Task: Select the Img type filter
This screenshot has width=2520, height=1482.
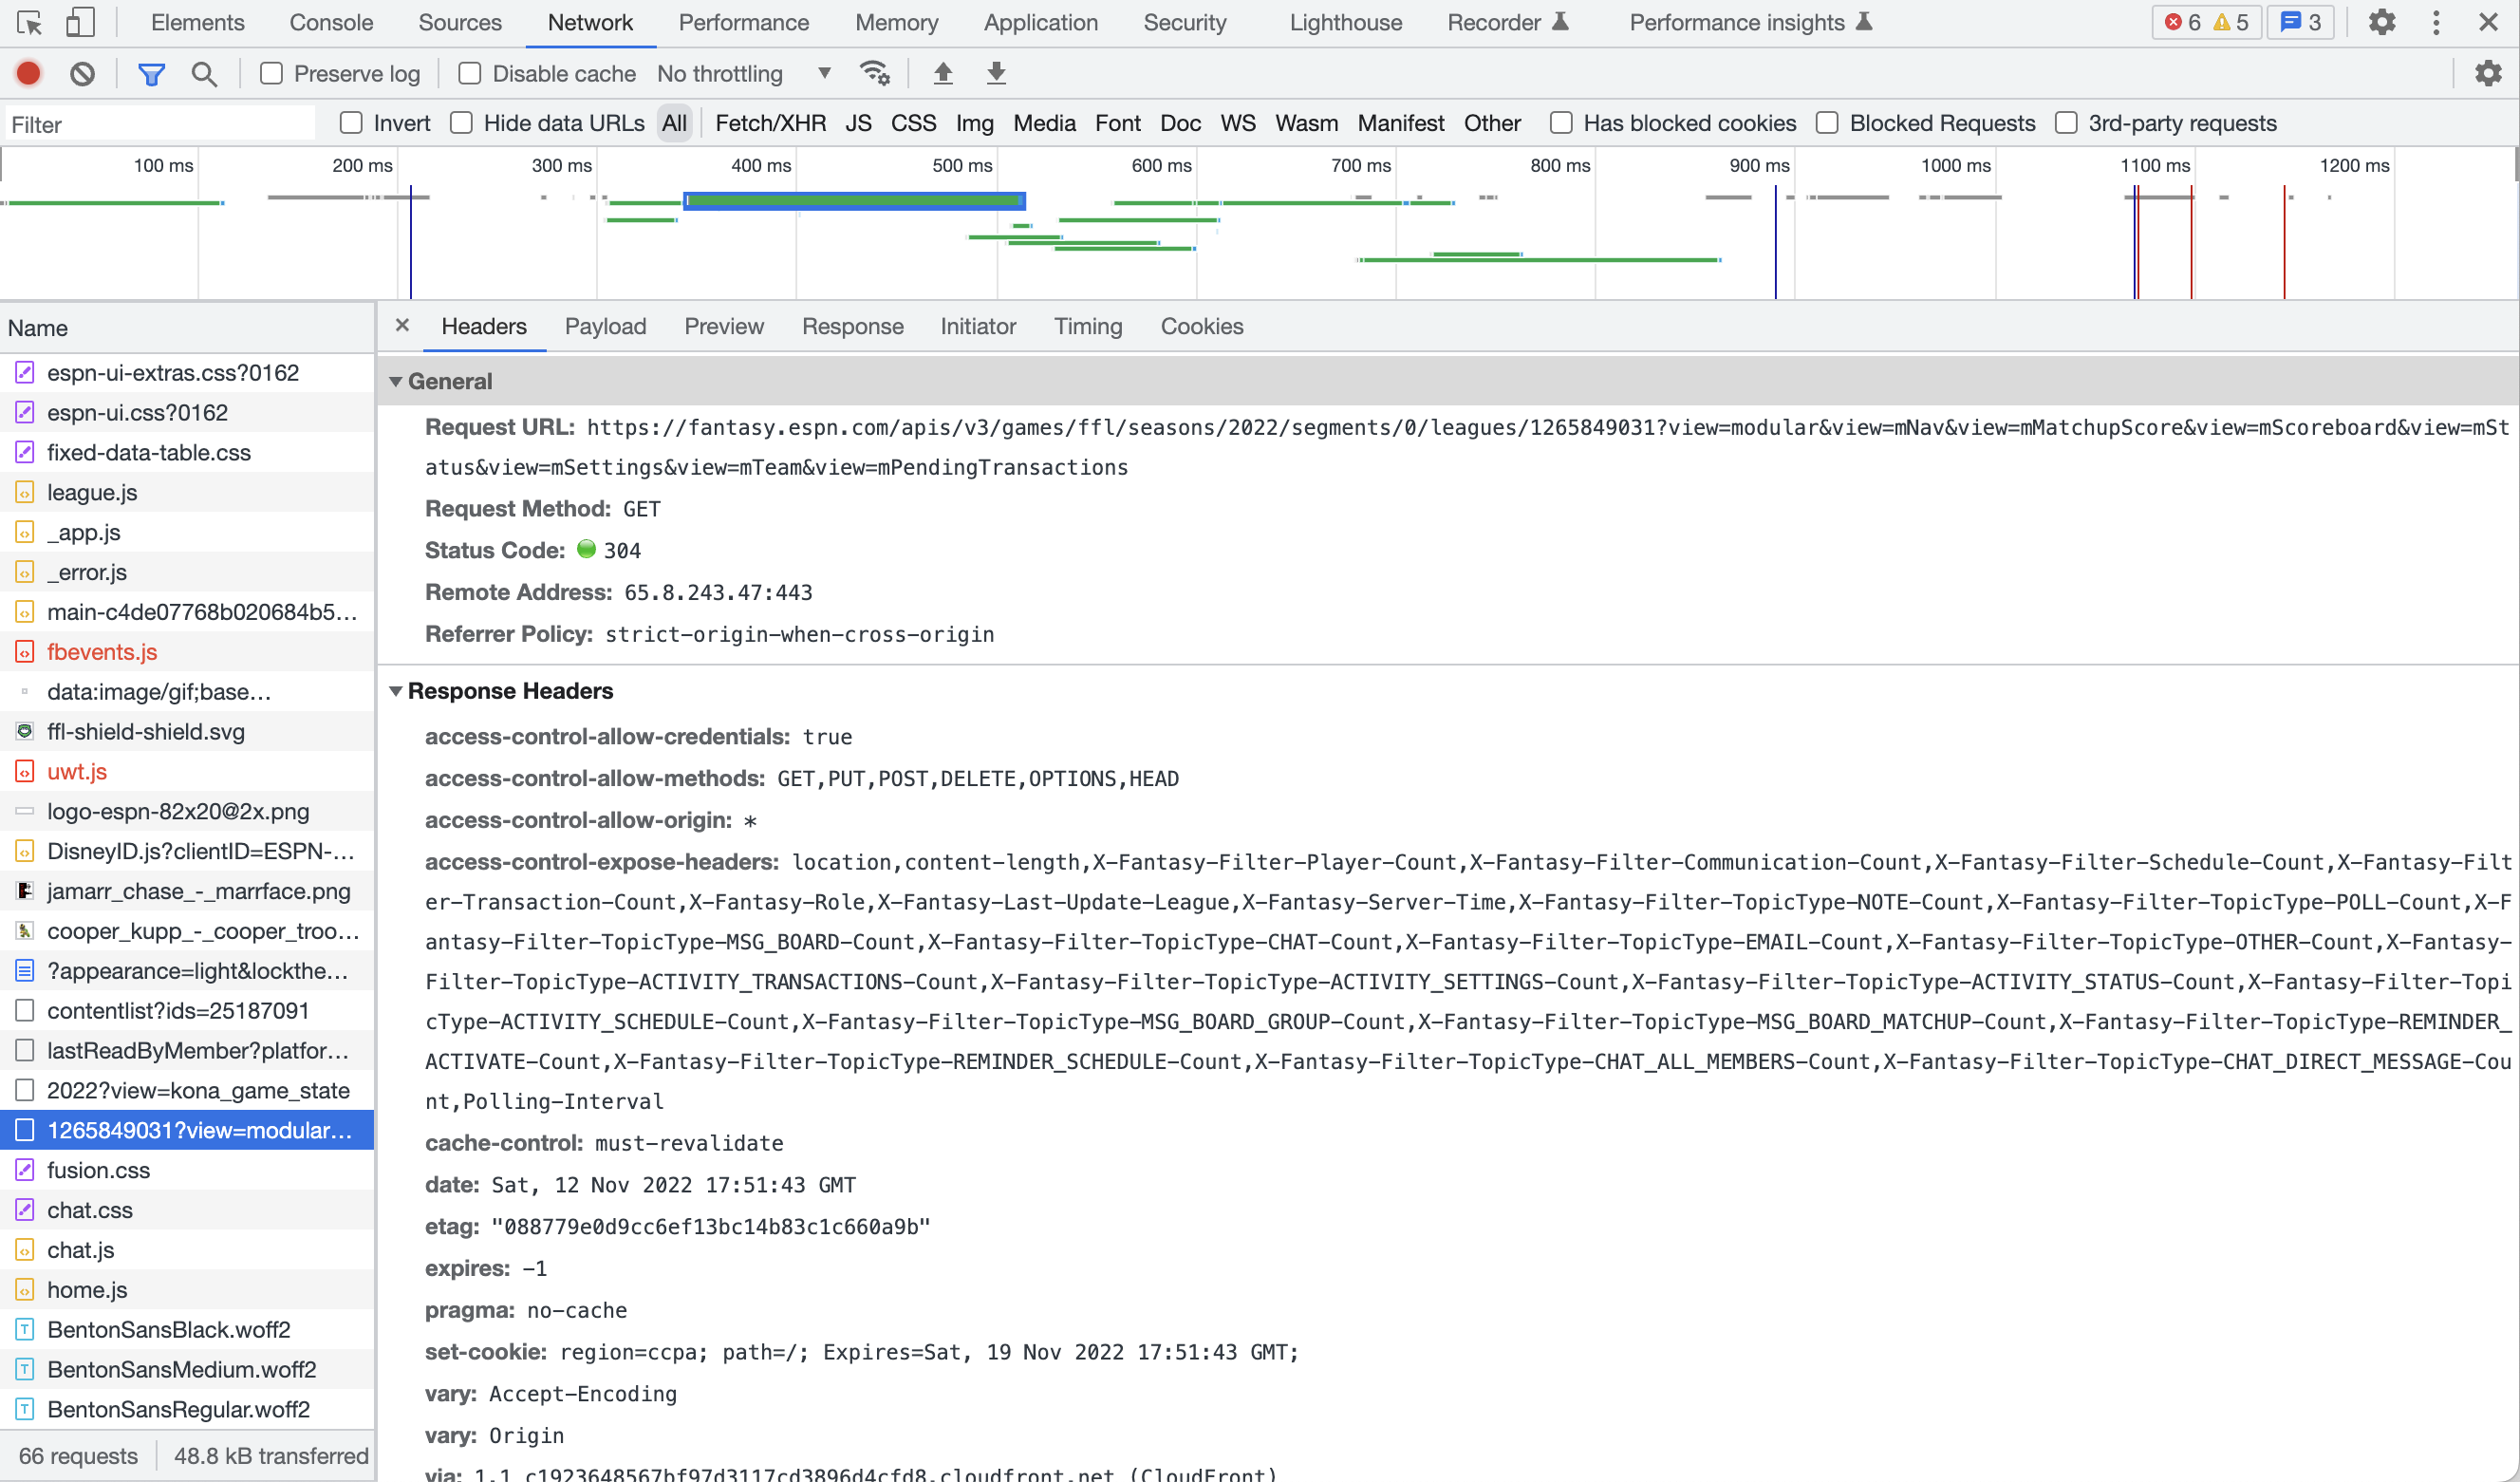Action: click(x=974, y=123)
